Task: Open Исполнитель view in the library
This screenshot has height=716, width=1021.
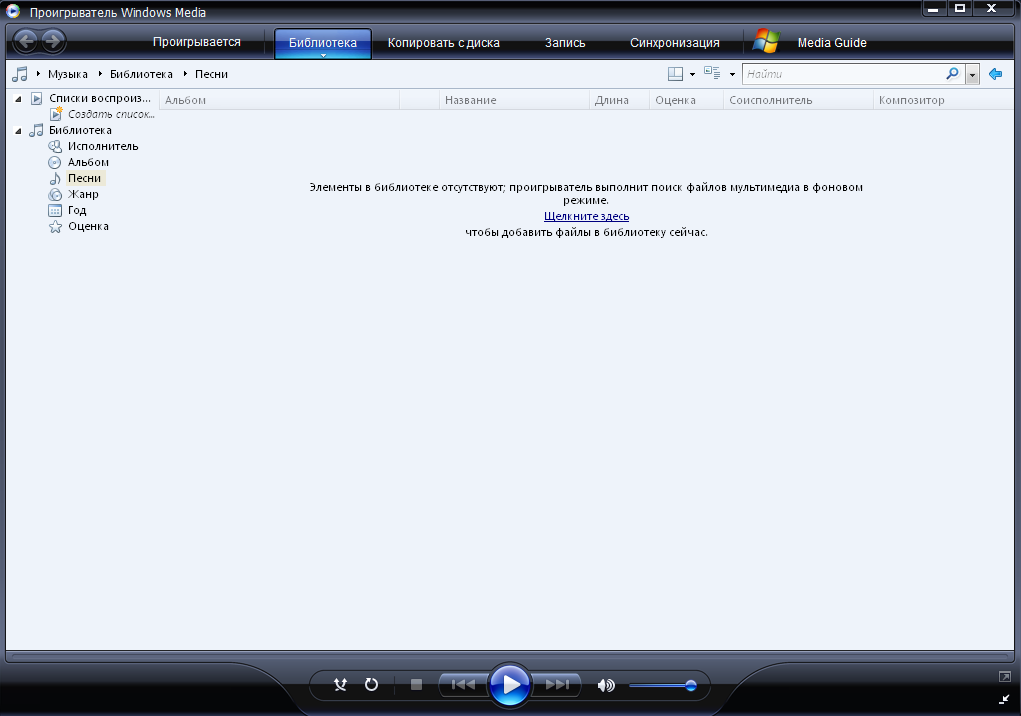Action: (x=103, y=146)
